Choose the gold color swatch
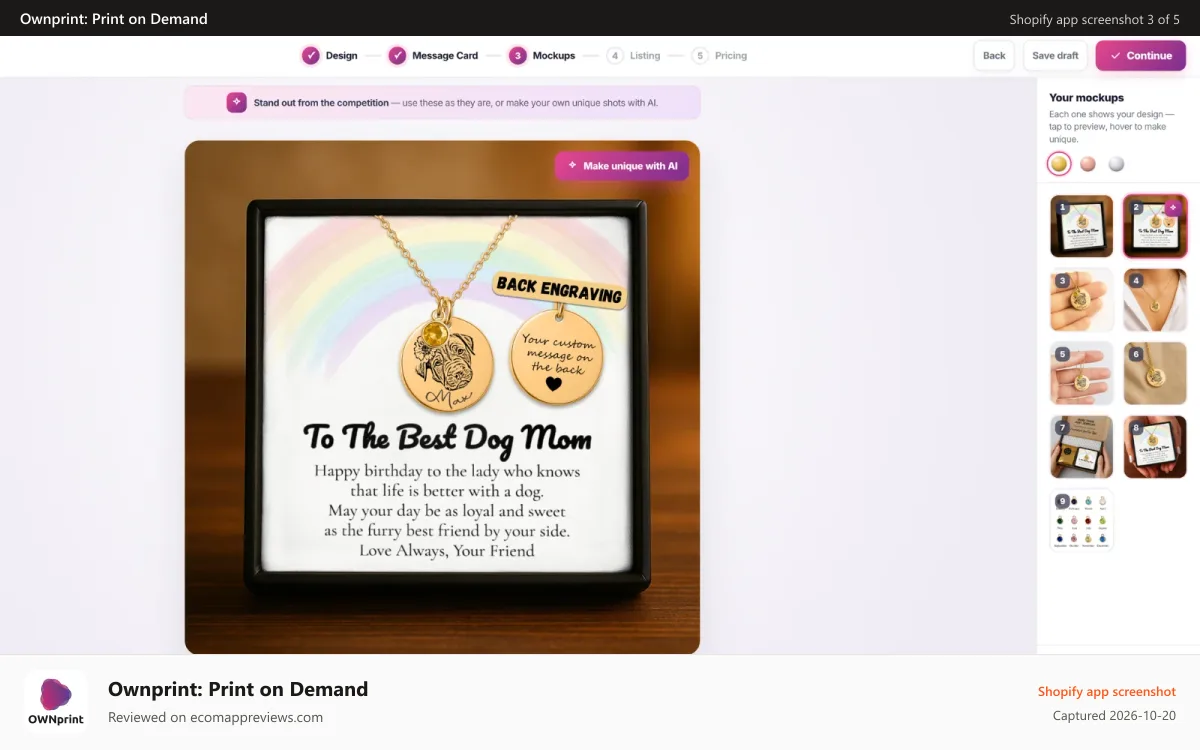1200x750 pixels. coord(1059,164)
